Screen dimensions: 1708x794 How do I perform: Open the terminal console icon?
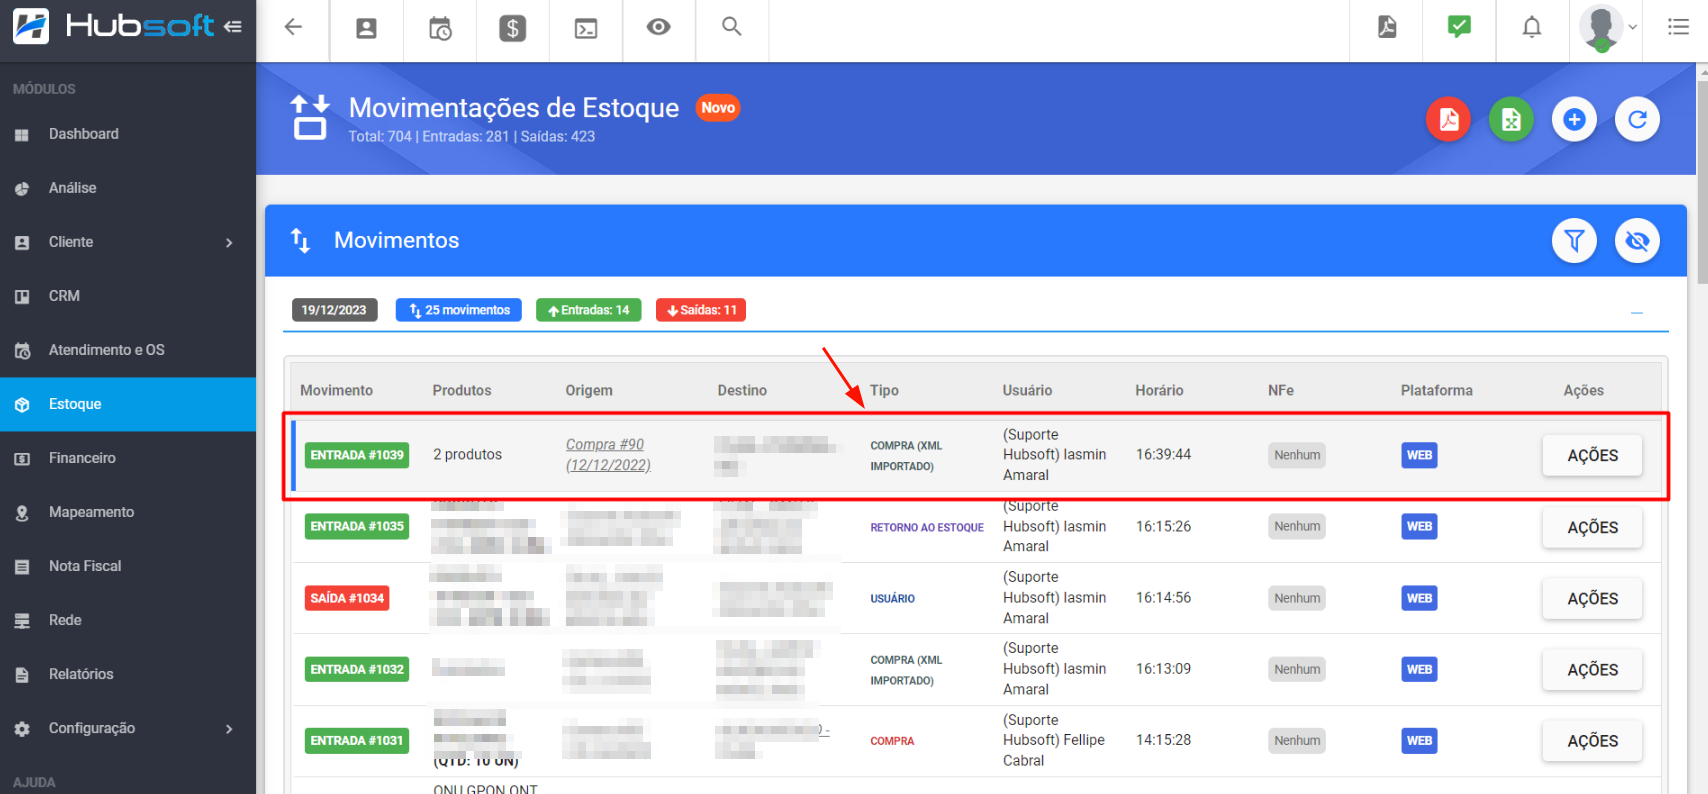click(586, 28)
